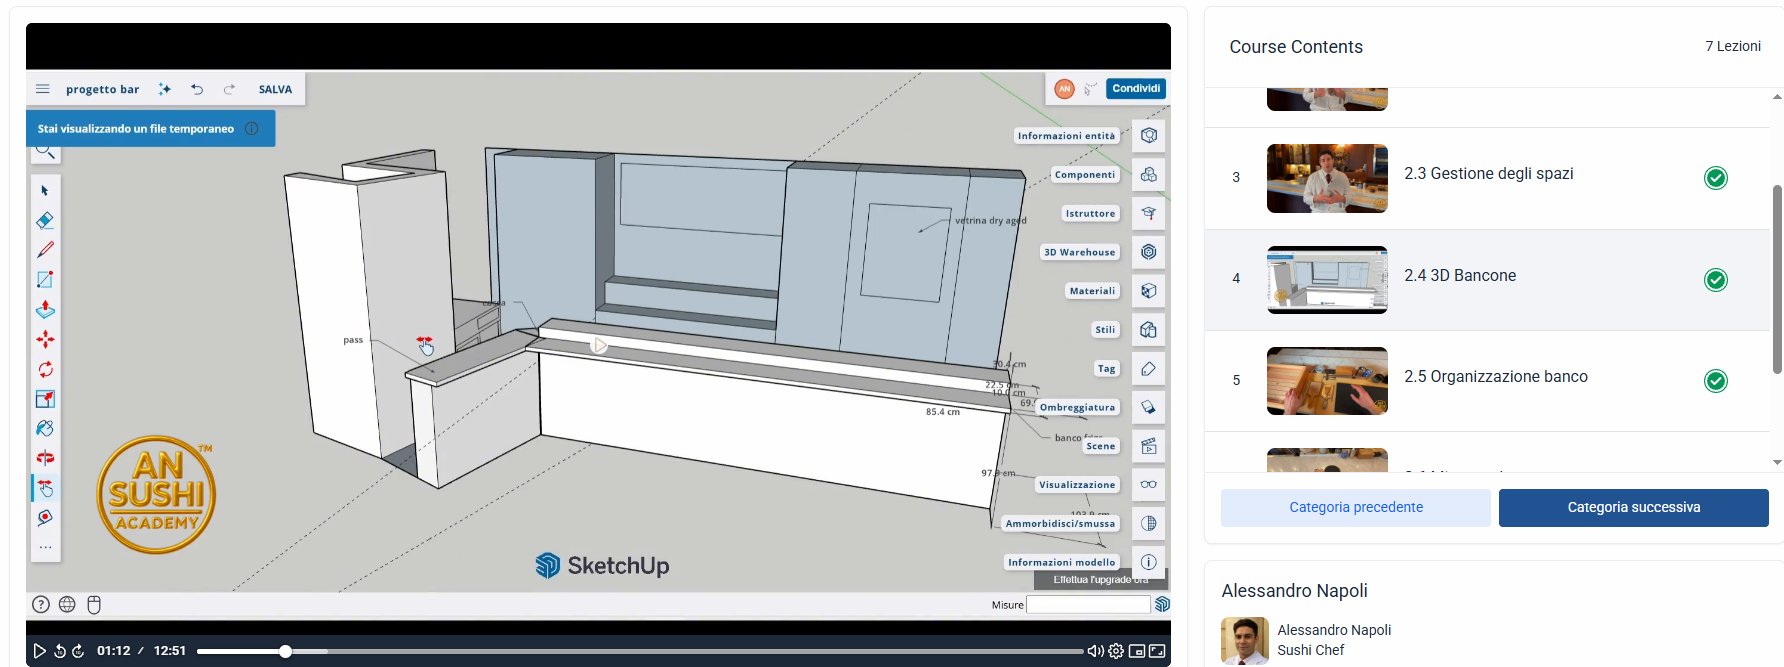Viewport: 1784px width, 667px height.
Task: Select the Line pencil tool
Action: [45, 250]
